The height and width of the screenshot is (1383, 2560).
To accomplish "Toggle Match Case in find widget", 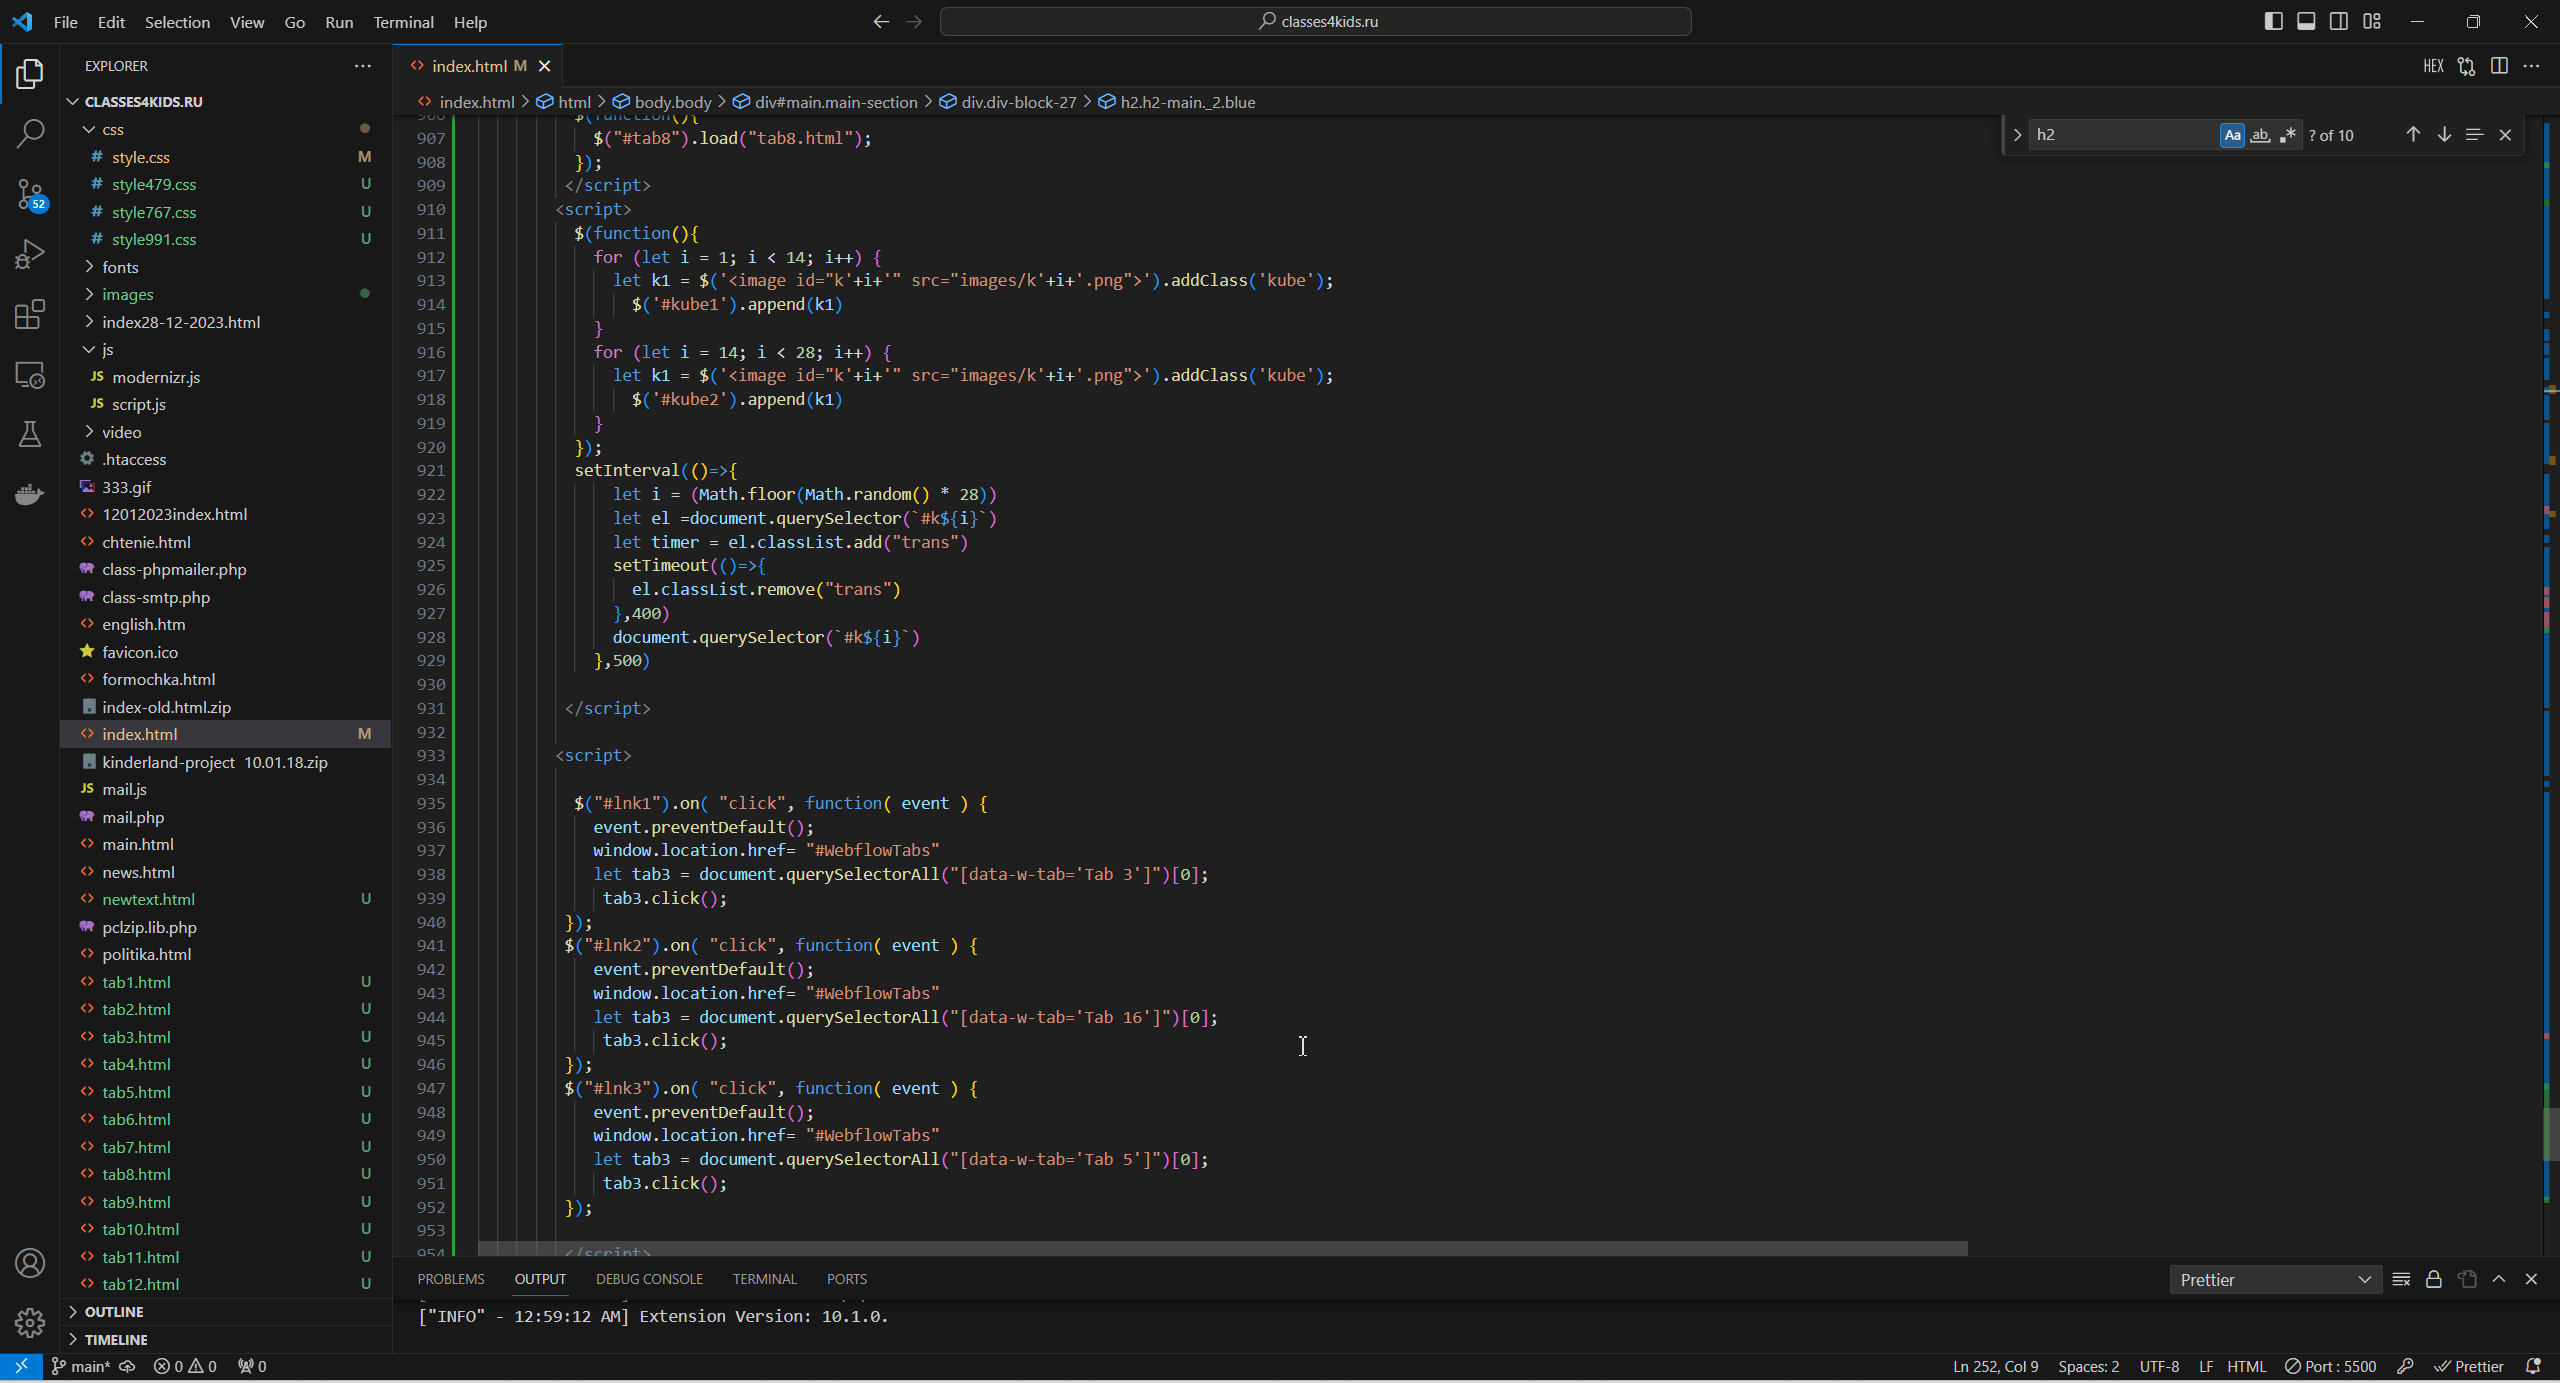I will click(2232, 135).
